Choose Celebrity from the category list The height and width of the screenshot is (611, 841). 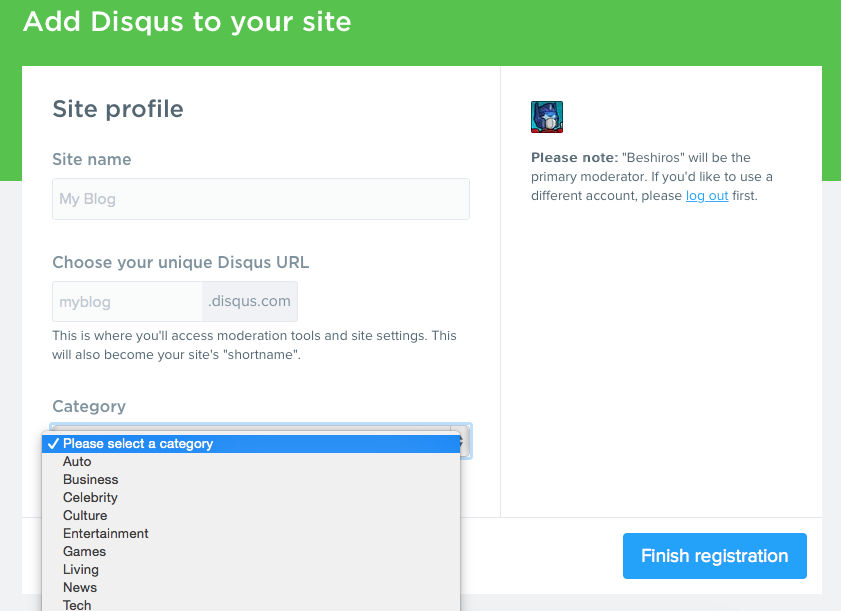[x=251, y=497]
